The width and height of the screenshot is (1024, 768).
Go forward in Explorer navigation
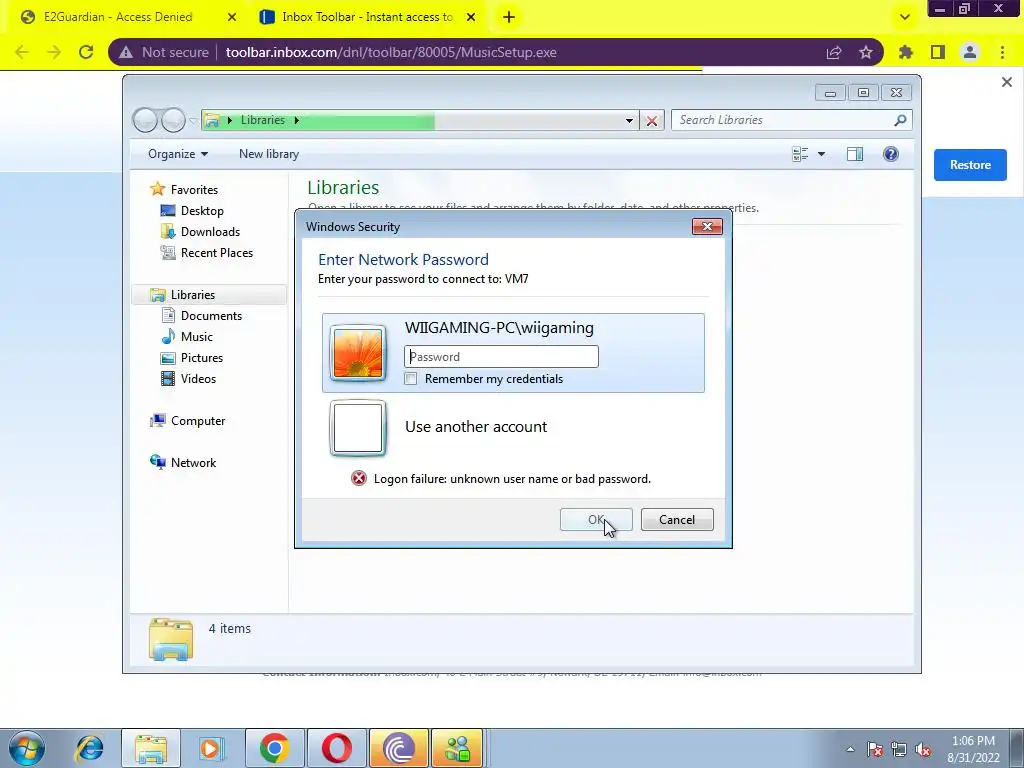pyautogui.click(x=173, y=120)
